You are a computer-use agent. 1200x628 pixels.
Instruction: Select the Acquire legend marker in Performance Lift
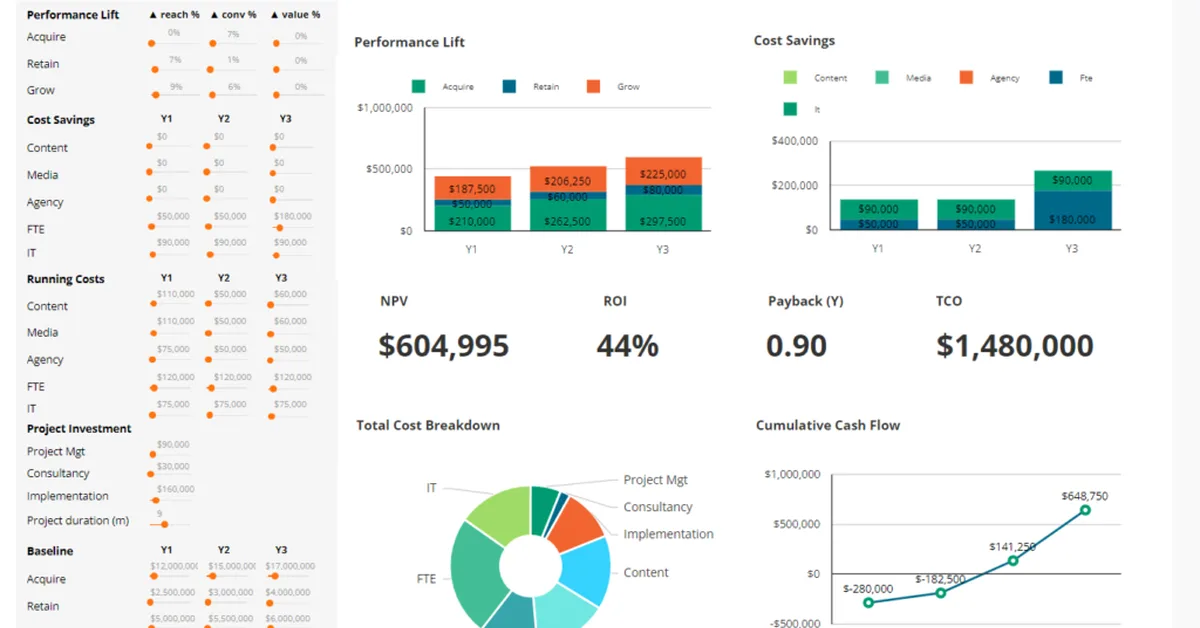[420, 86]
